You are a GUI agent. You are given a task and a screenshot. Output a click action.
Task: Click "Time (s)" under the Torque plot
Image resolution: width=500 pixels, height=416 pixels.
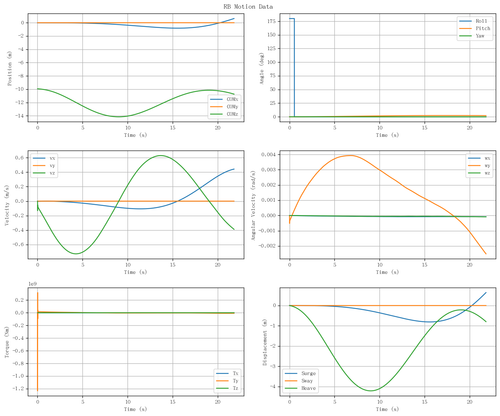click(136, 409)
